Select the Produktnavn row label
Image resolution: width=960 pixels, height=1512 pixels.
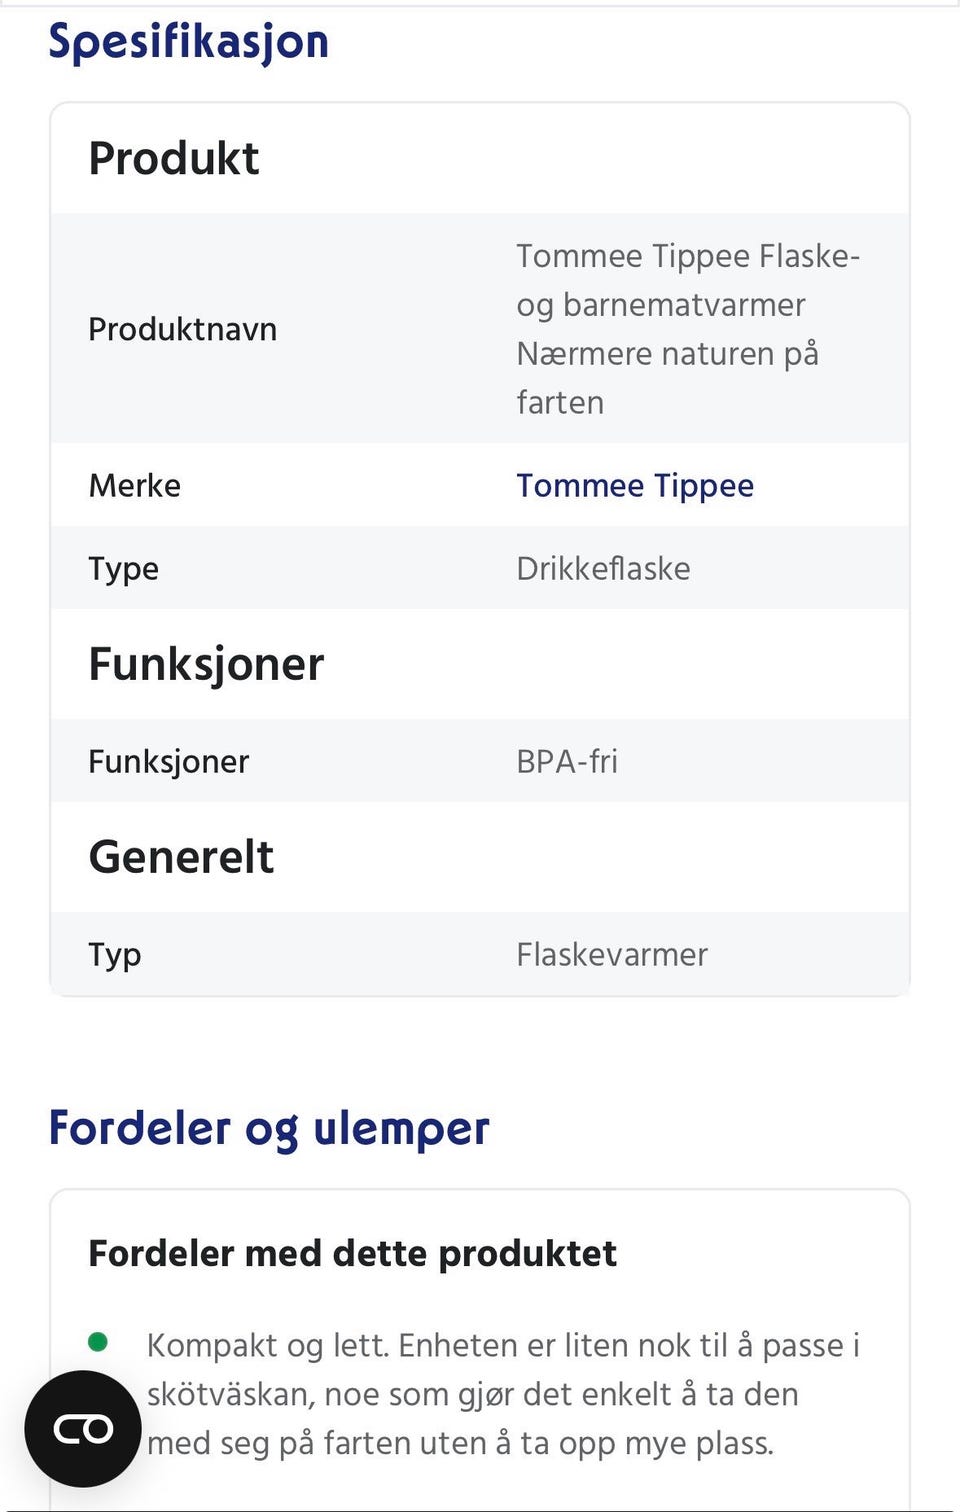[182, 329]
